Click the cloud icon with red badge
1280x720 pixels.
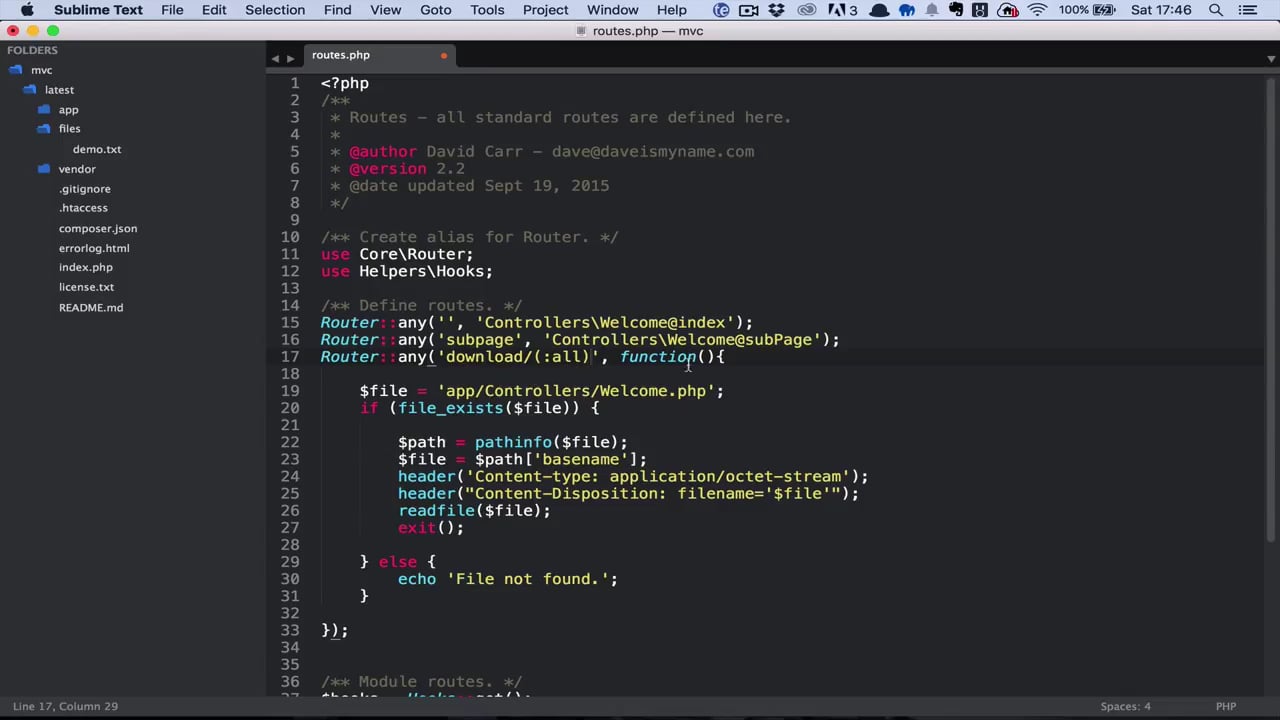pyautogui.click(x=1008, y=10)
